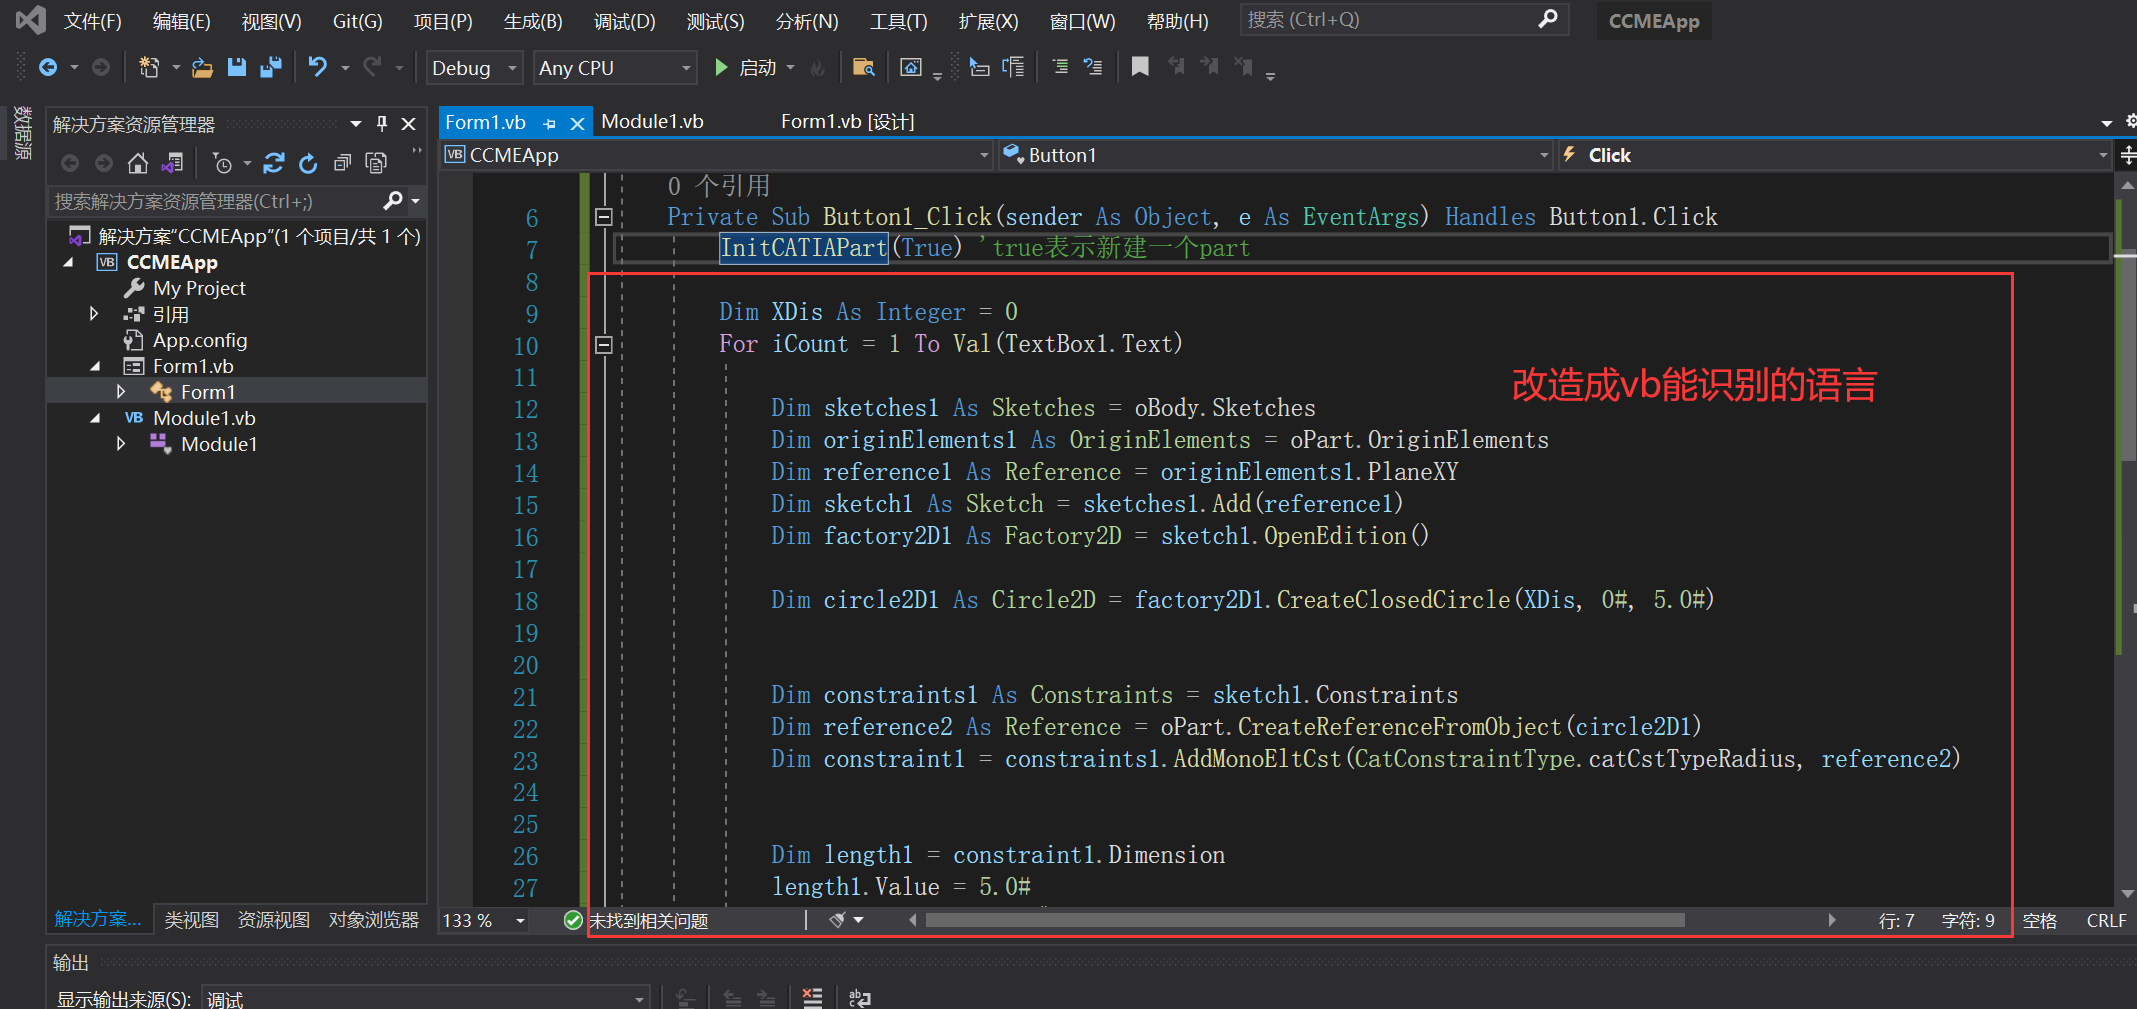Pin the Solution Explorer panel
The width and height of the screenshot is (2137, 1009).
tap(381, 124)
